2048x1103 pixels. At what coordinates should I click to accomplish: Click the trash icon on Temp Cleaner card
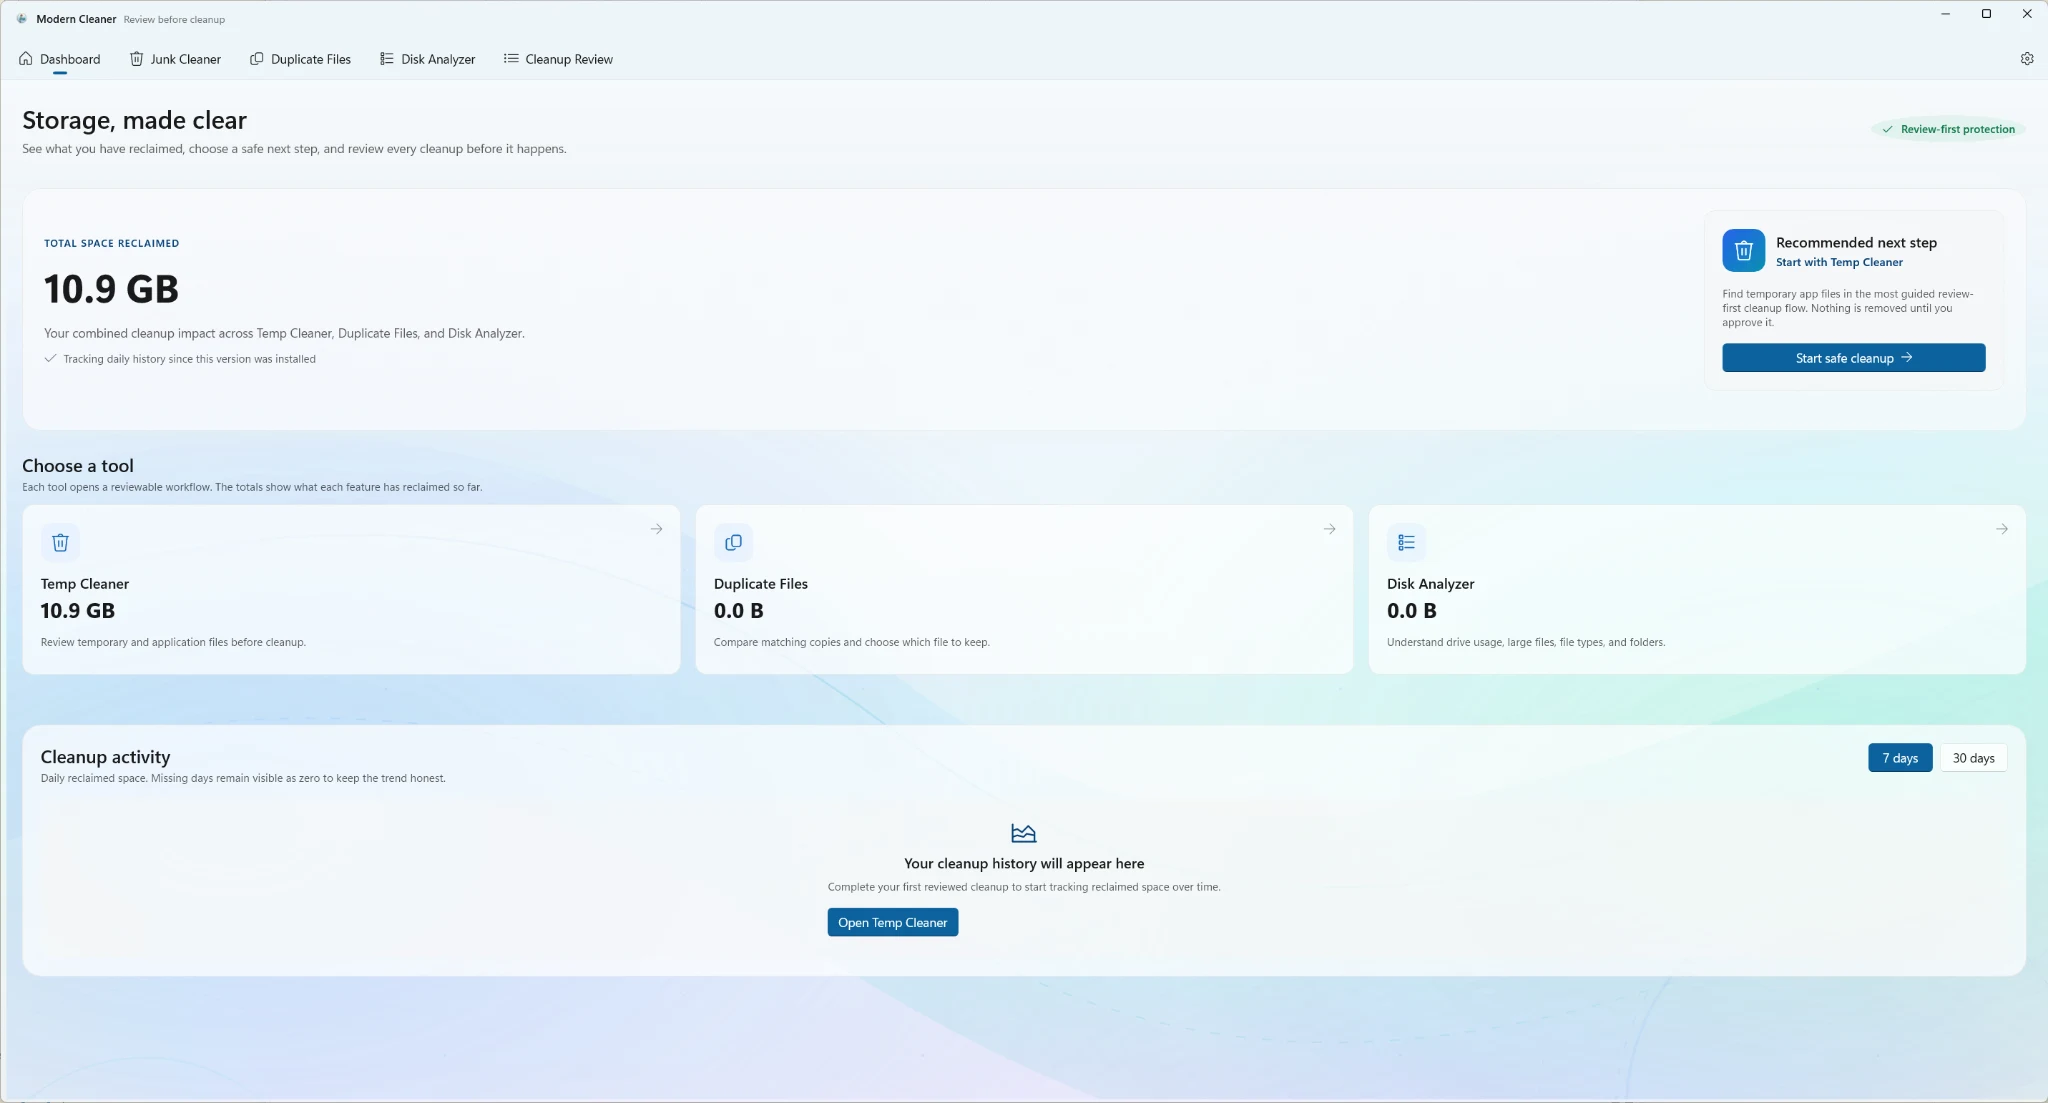point(60,542)
